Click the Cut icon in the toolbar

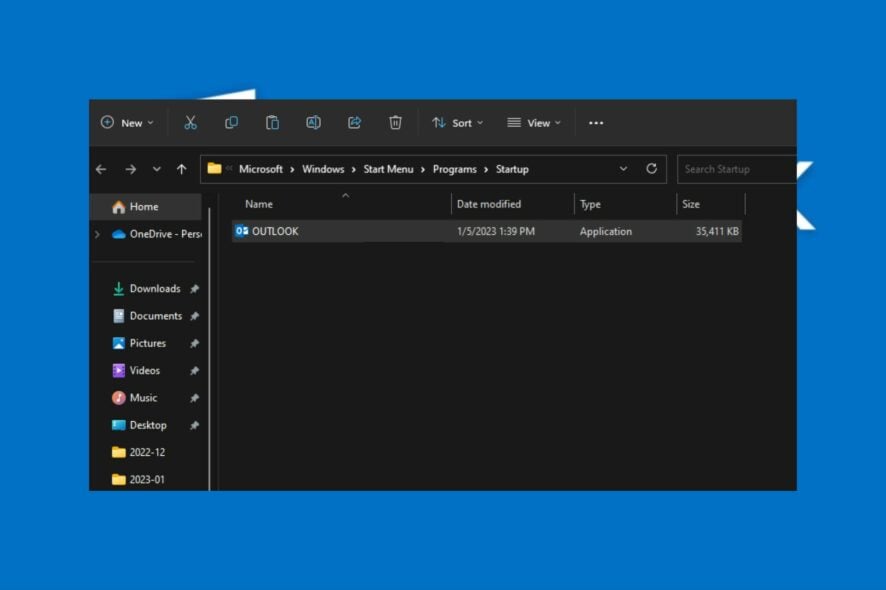(190, 122)
